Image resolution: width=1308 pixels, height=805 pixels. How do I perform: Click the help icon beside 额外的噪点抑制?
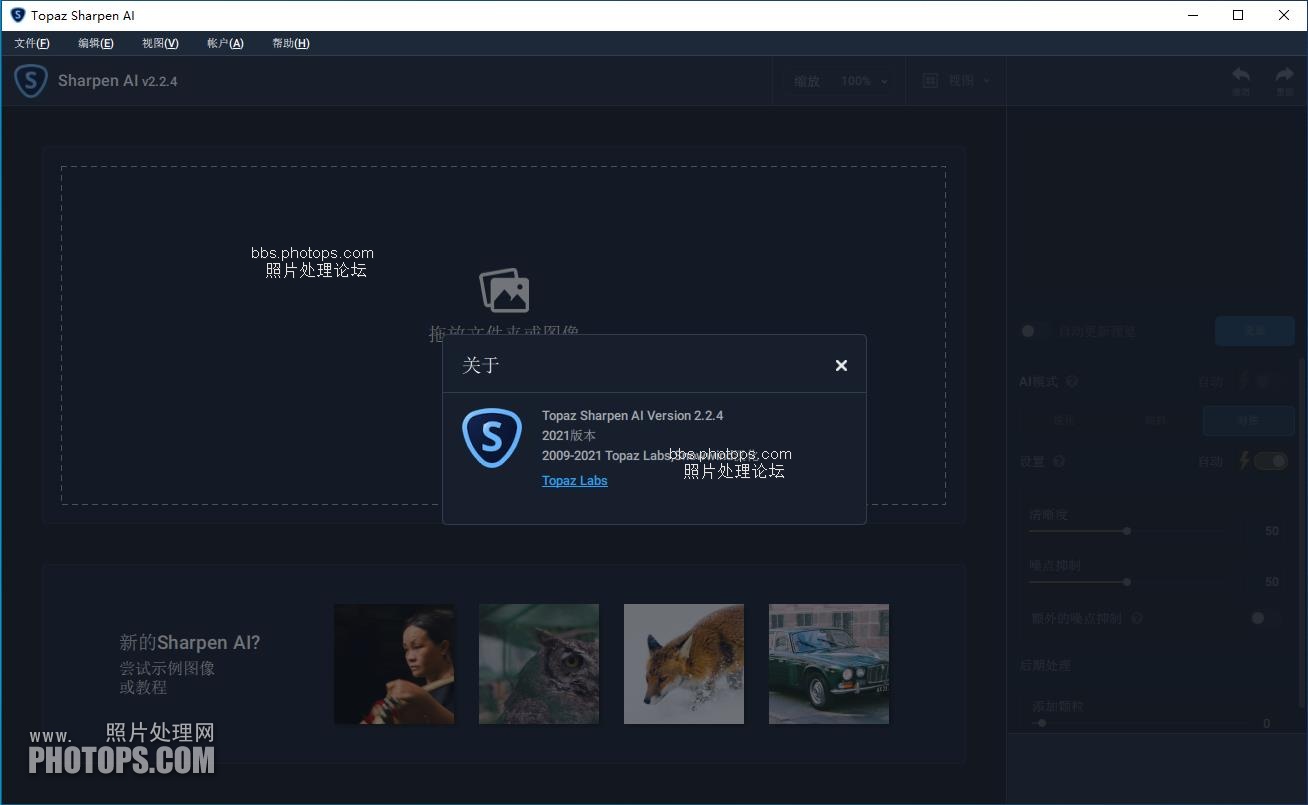[1137, 619]
